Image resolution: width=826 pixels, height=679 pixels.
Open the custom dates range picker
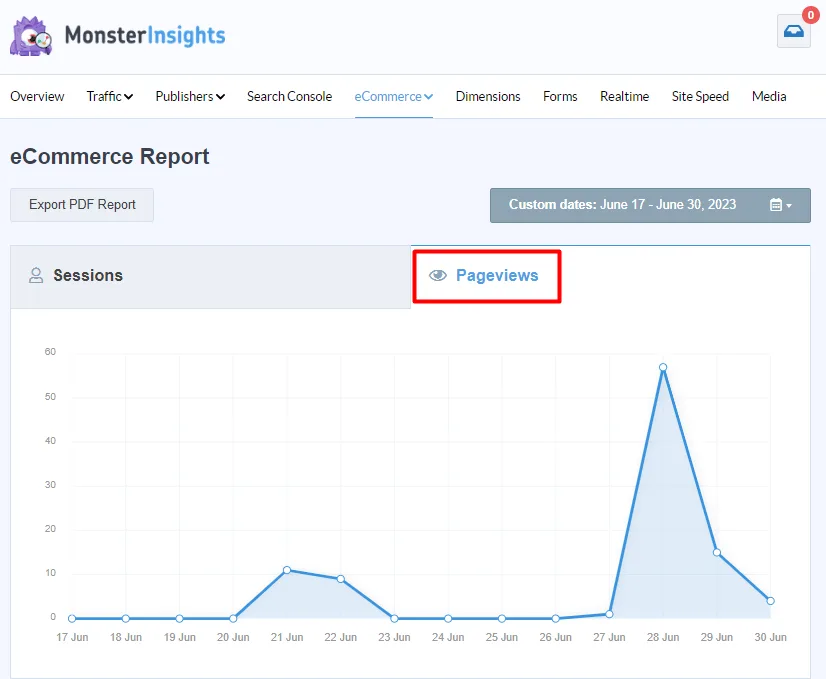649,205
